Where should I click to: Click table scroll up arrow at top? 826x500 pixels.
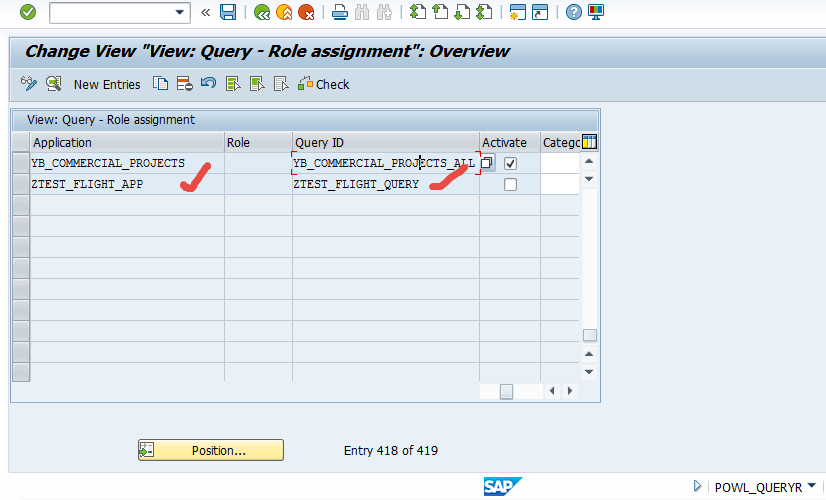point(589,161)
